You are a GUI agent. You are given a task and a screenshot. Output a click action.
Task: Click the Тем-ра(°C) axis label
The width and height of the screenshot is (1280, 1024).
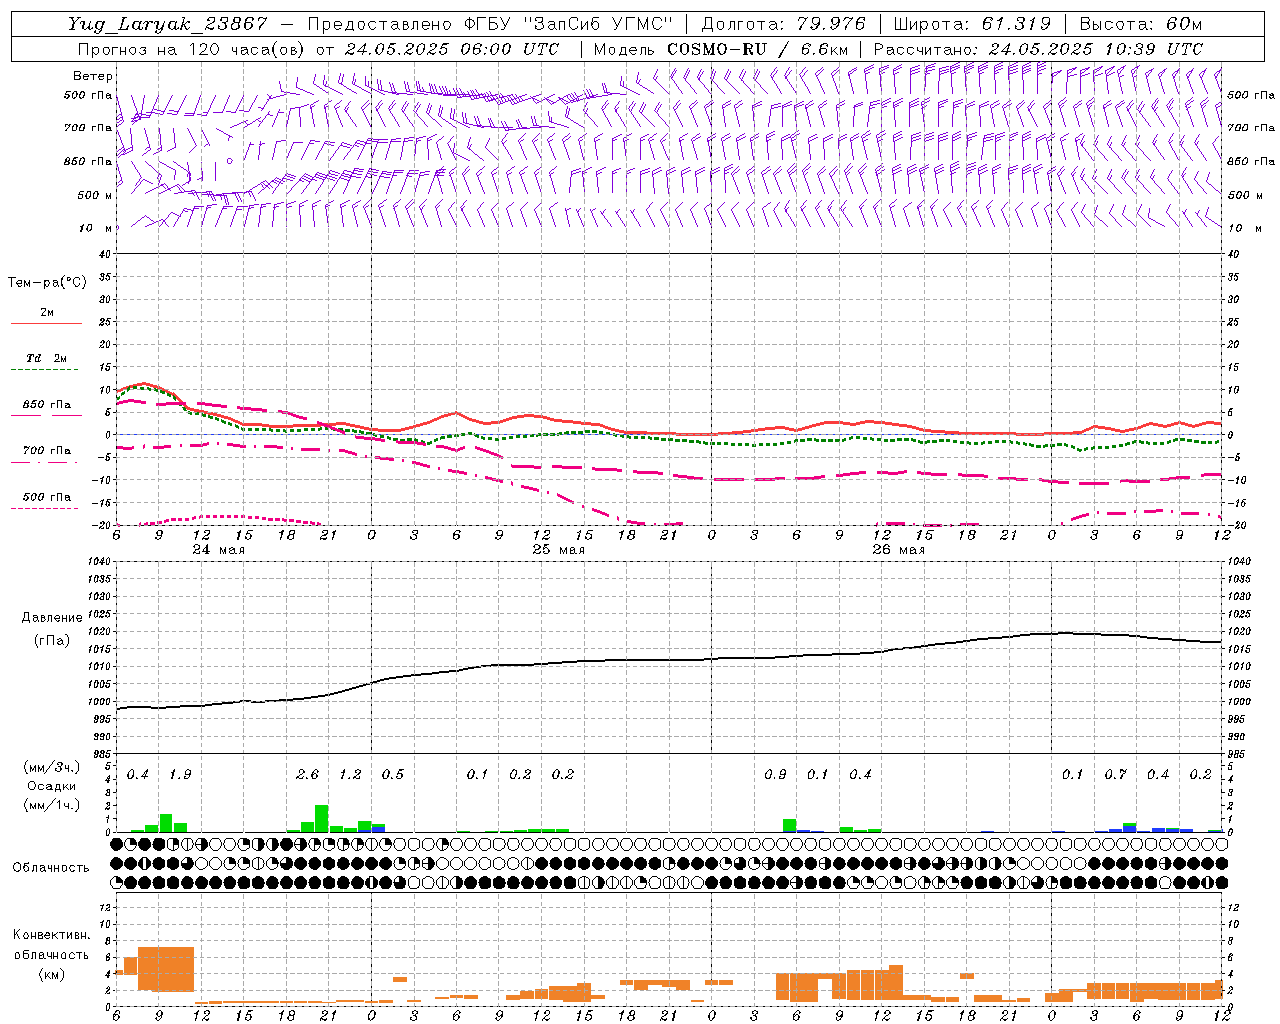[47, 283]
